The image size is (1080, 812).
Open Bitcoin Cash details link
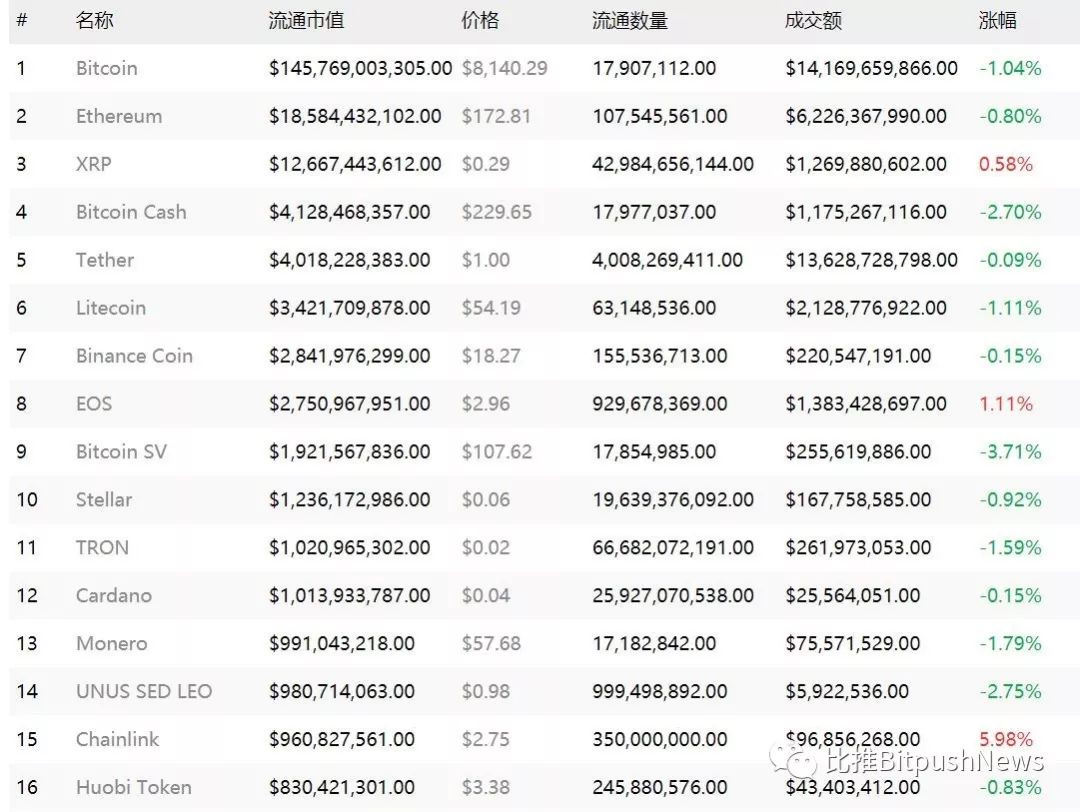(x=132, y=211)
